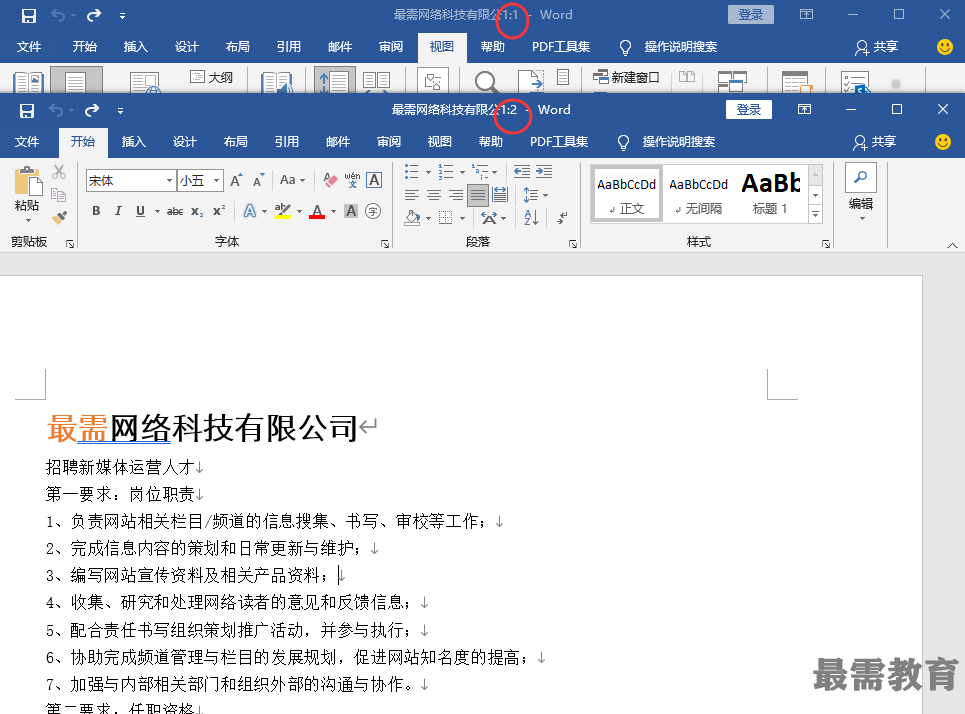Screen dimensions: 965x714
Task: Apply the 标题 1 style
Action: click(x=771, y=193)
